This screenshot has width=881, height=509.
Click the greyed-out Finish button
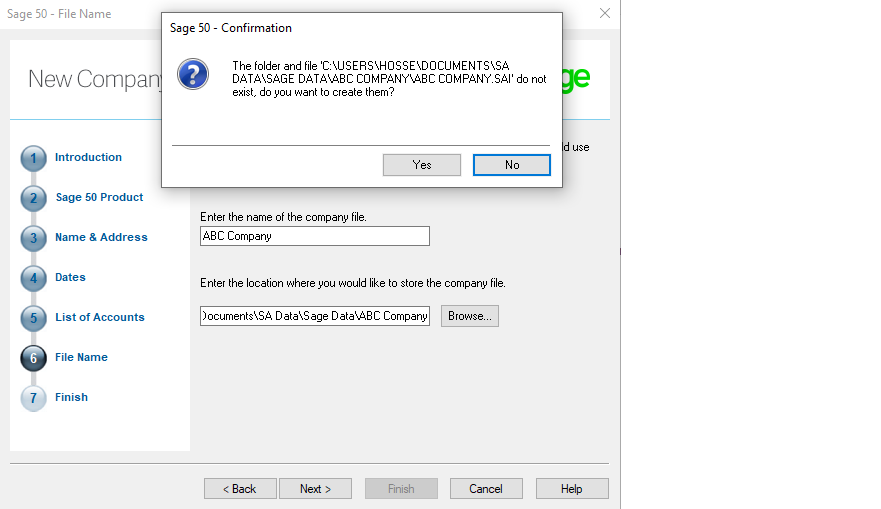point(401,489)
